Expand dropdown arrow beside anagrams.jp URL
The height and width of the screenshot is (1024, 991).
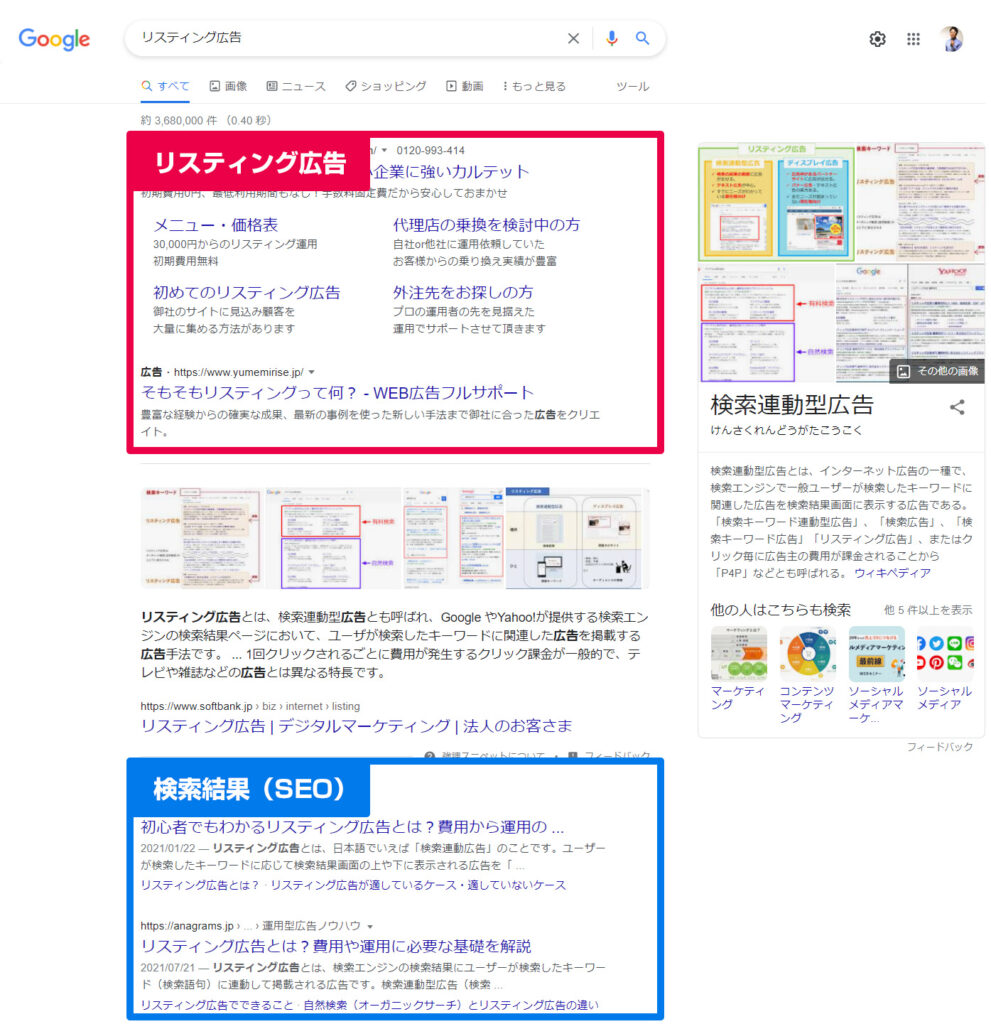pos(370,927)
